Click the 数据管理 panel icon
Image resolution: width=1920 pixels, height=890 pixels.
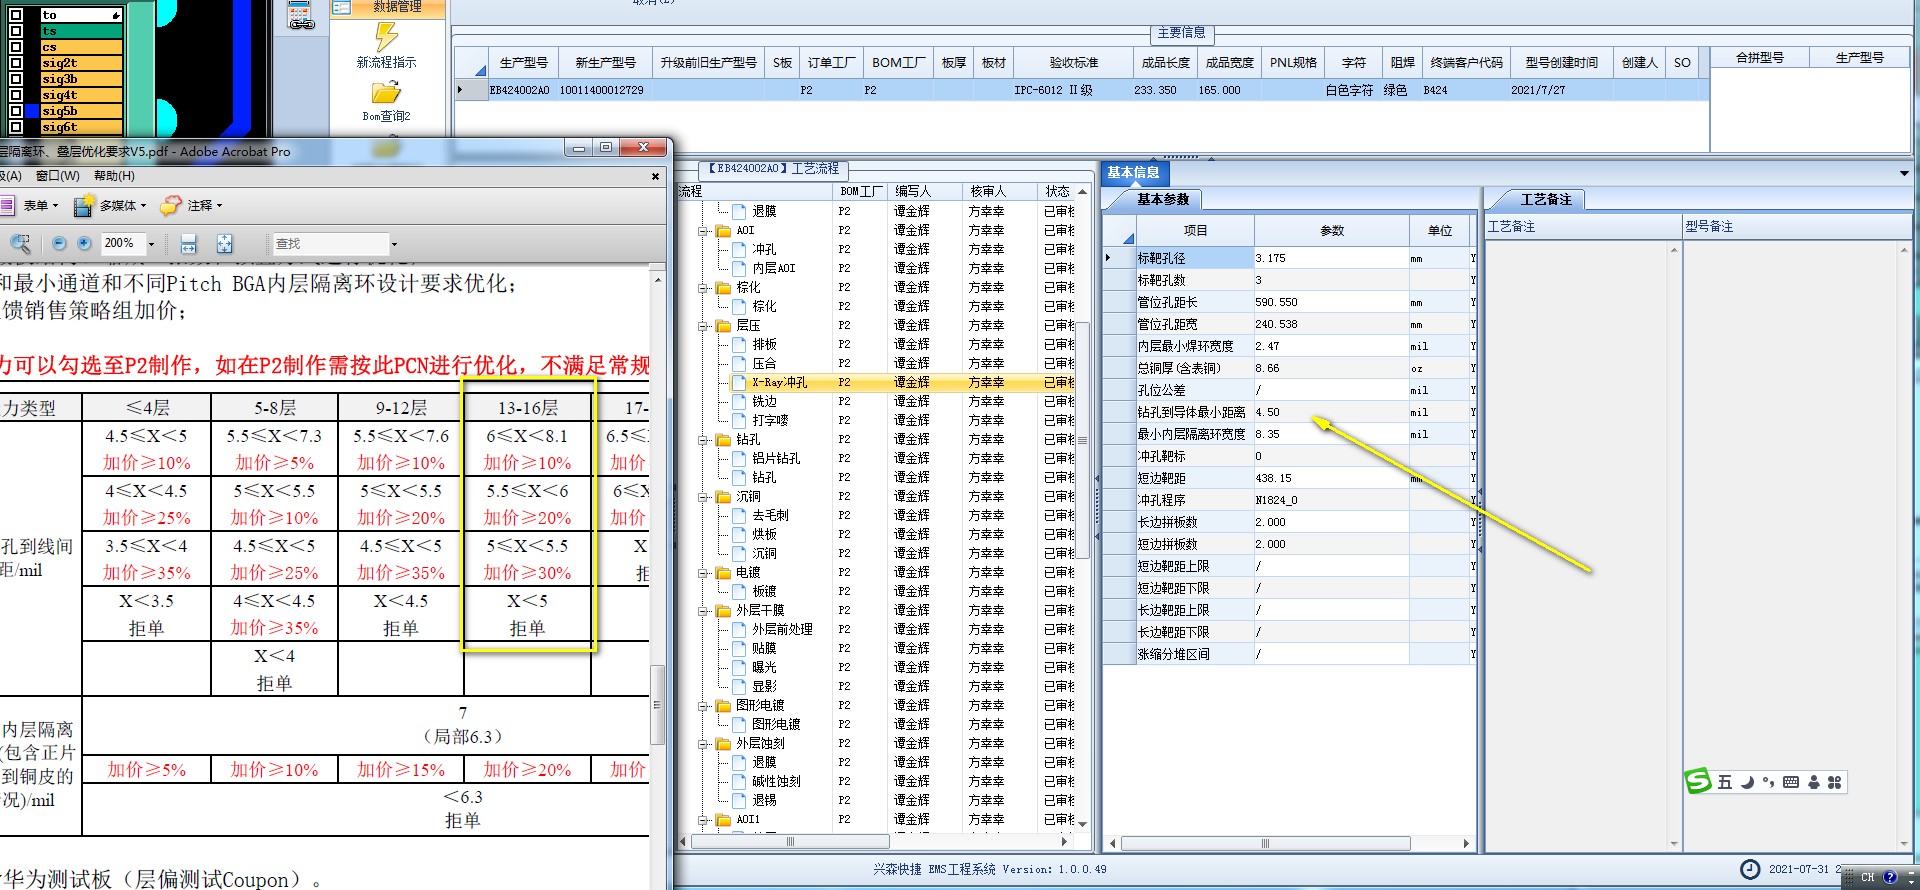341,6
